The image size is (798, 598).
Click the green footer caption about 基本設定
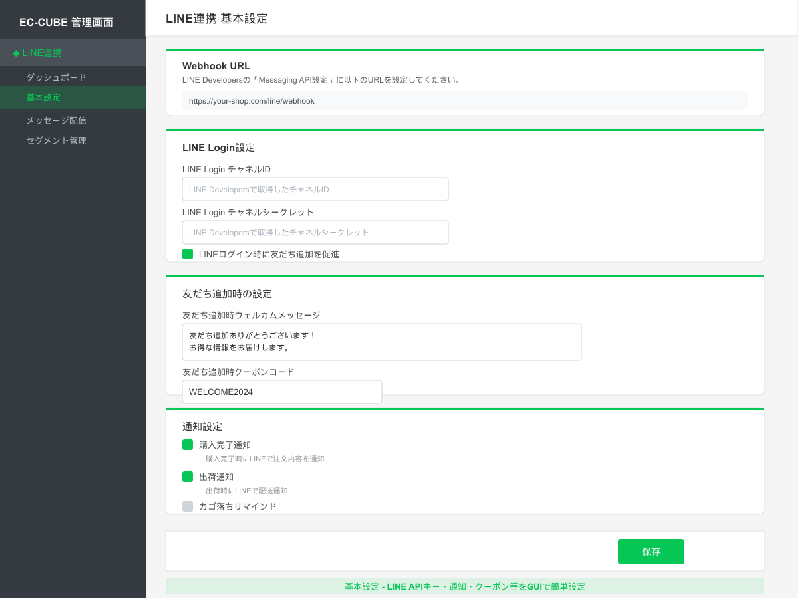465,586
